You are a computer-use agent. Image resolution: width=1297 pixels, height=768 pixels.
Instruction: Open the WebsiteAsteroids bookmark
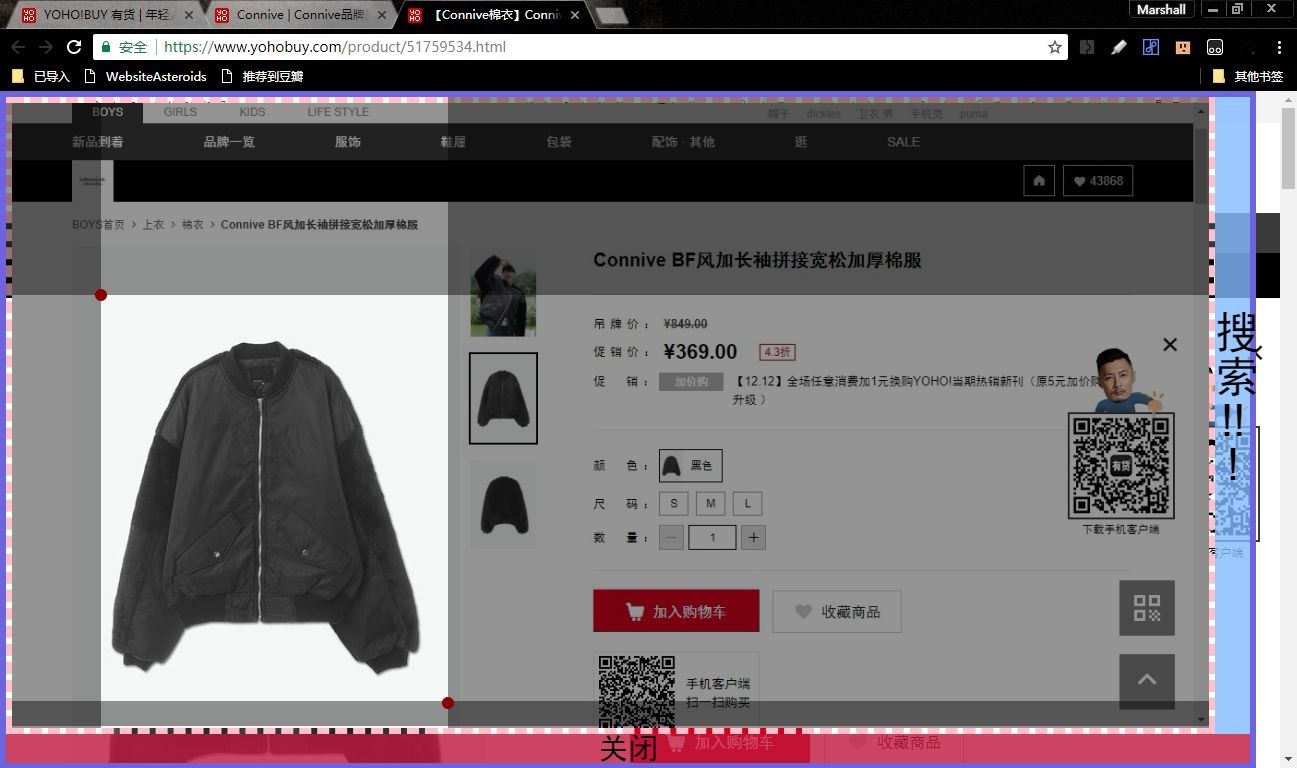pos(146,76)
